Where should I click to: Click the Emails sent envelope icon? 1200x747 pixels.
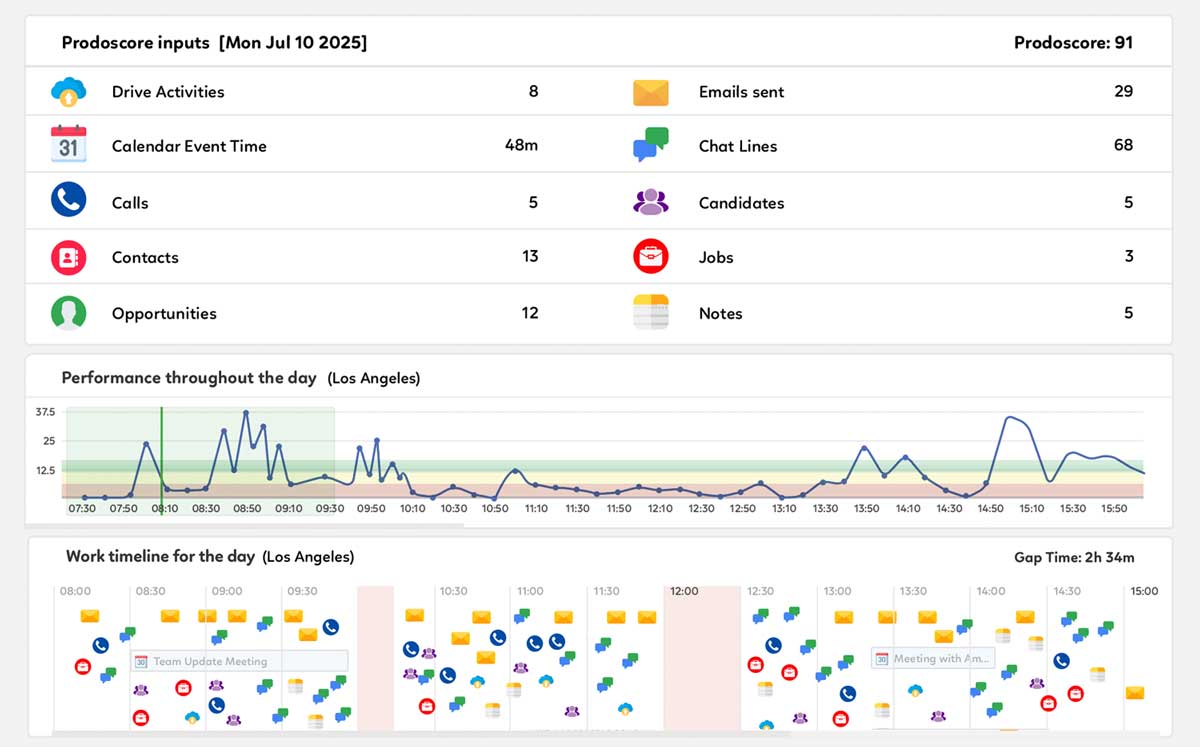[x=651, y=91]
